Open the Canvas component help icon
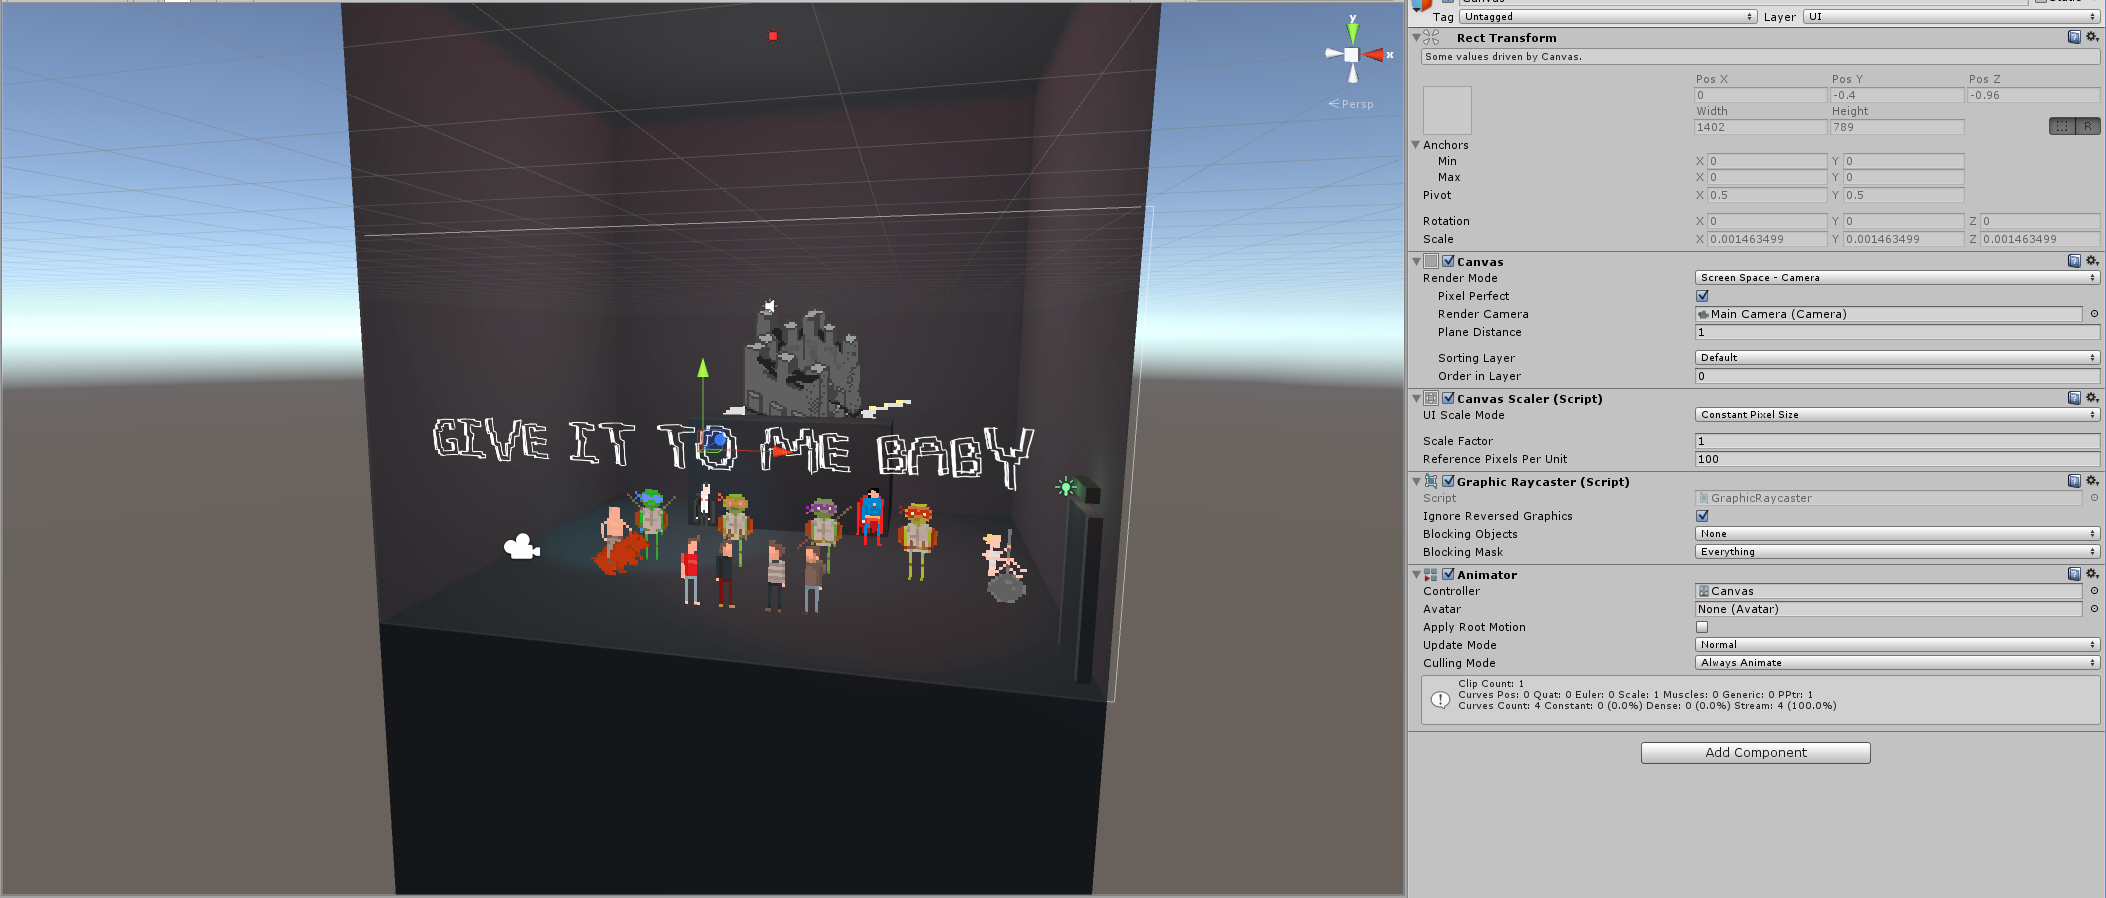The height and width of the screenshot is (898, 2106). tap(2074, 261)
